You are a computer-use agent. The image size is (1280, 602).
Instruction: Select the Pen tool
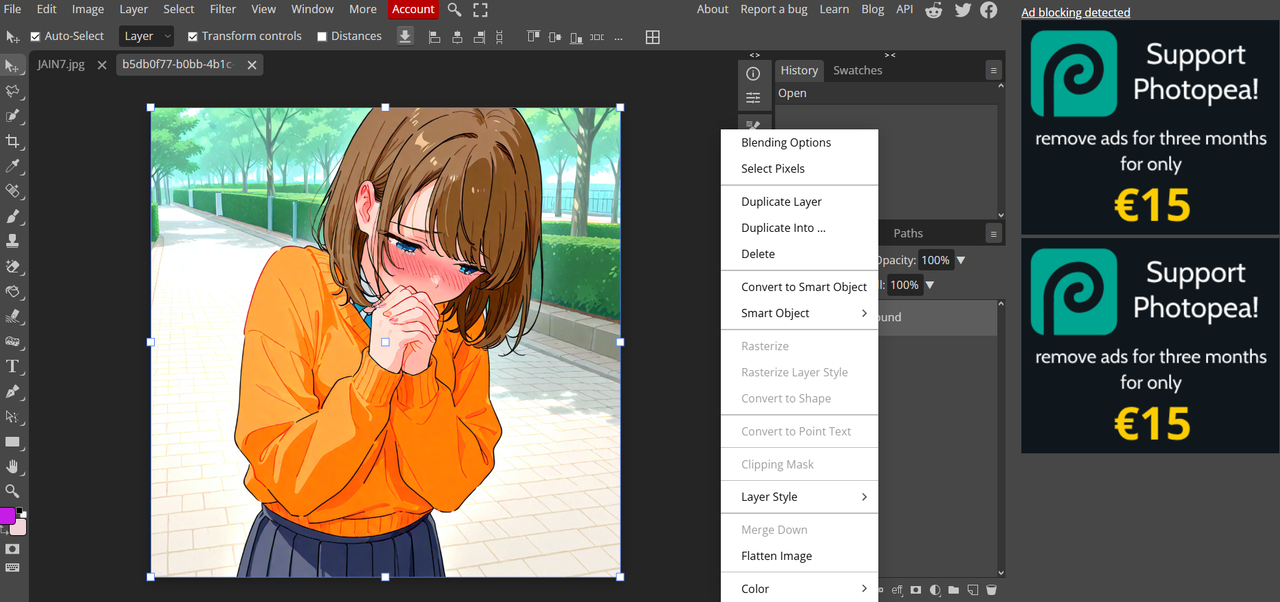click(x=13, y=391)
